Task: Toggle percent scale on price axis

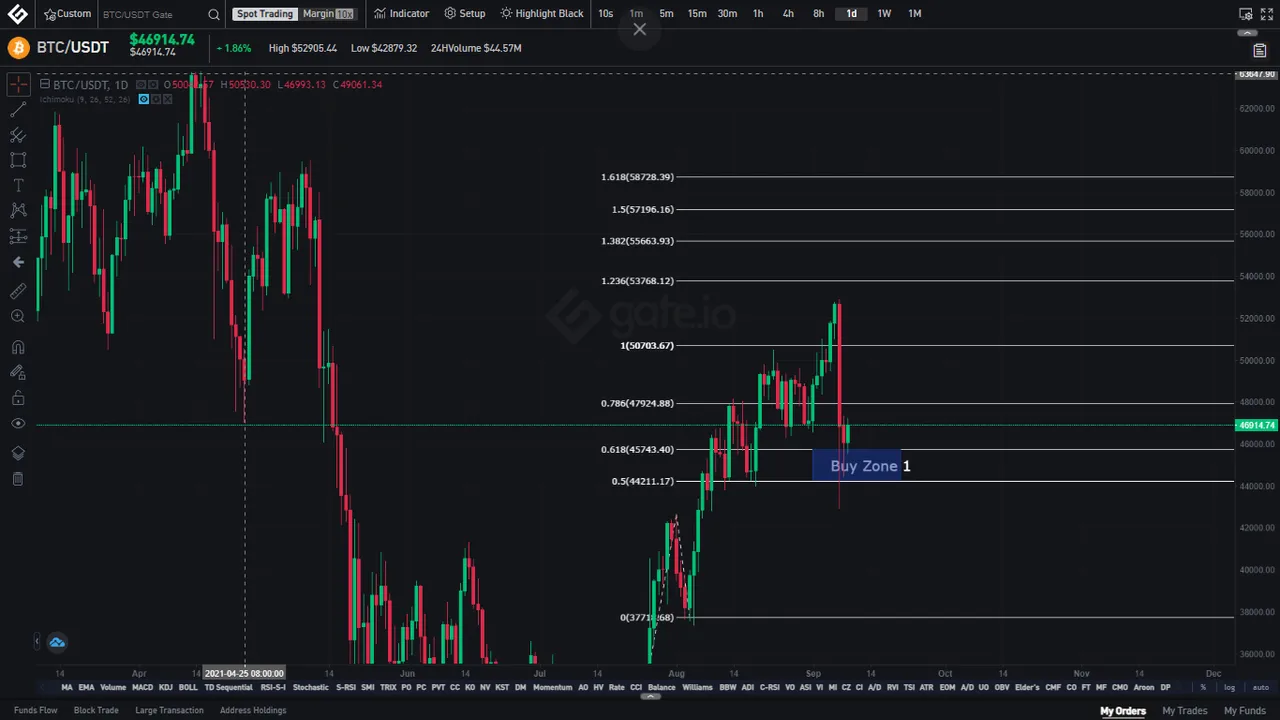Action: (1203, 687)
